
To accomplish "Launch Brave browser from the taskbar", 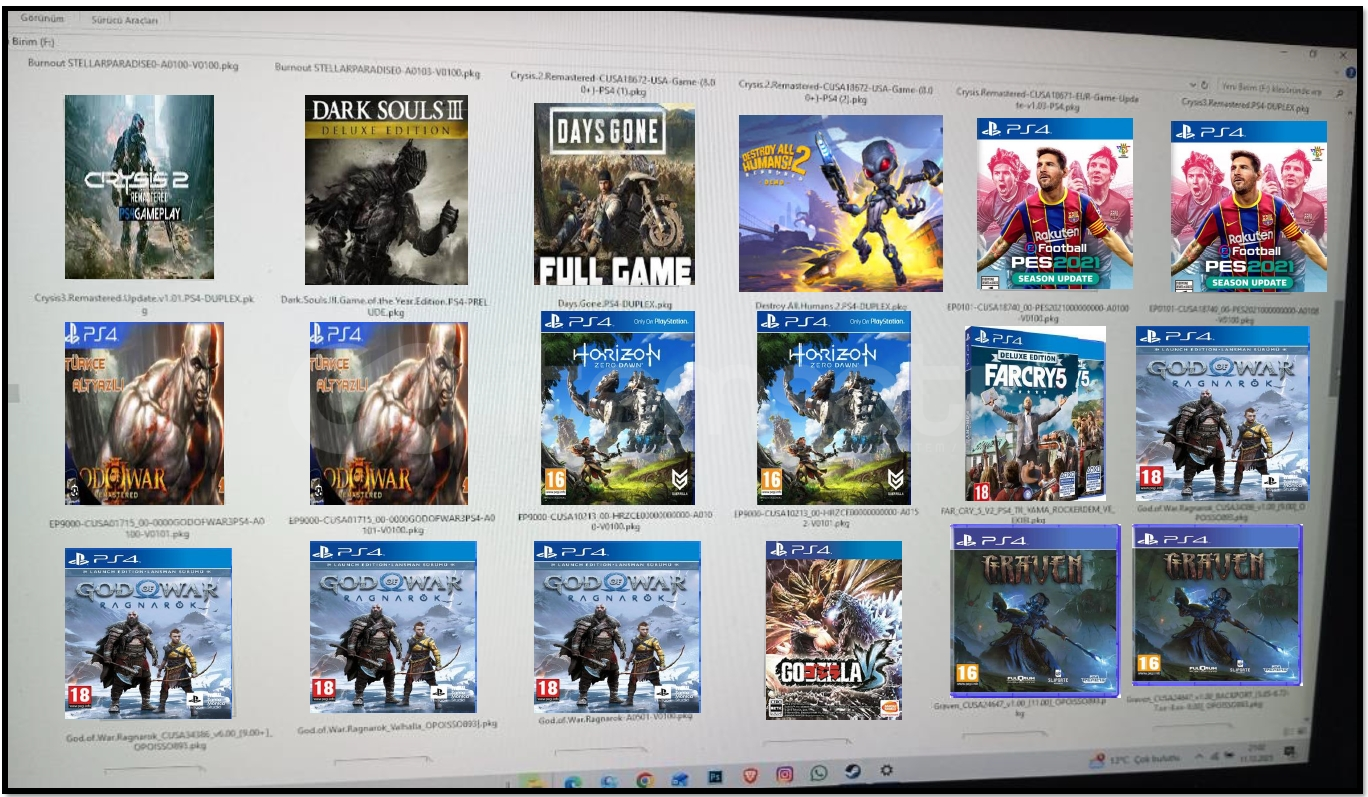I will [x=751, y=775].
